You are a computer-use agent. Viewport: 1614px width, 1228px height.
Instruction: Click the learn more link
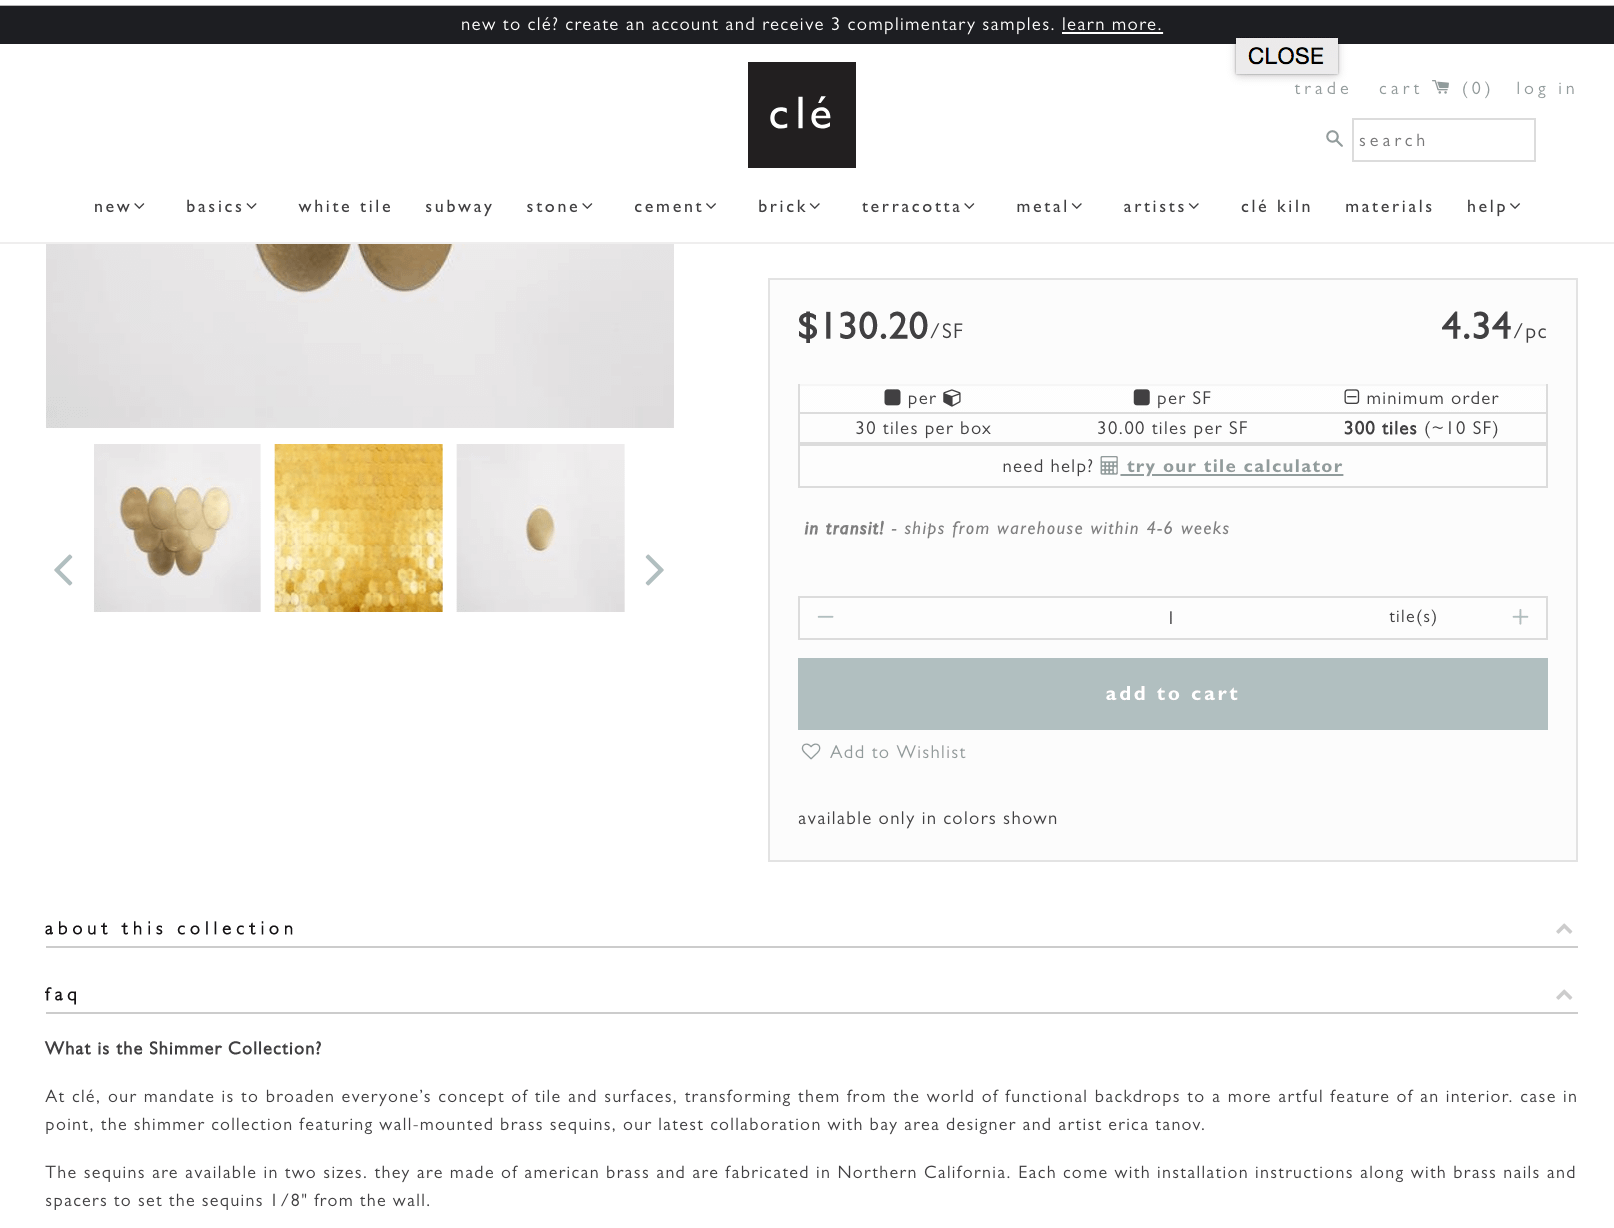1111,24
